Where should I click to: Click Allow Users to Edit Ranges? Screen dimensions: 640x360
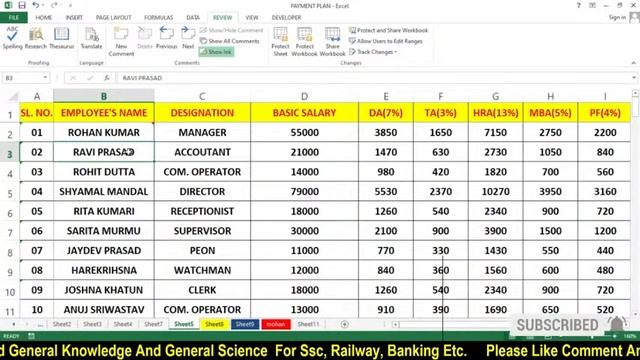click(x=386, y=41)
